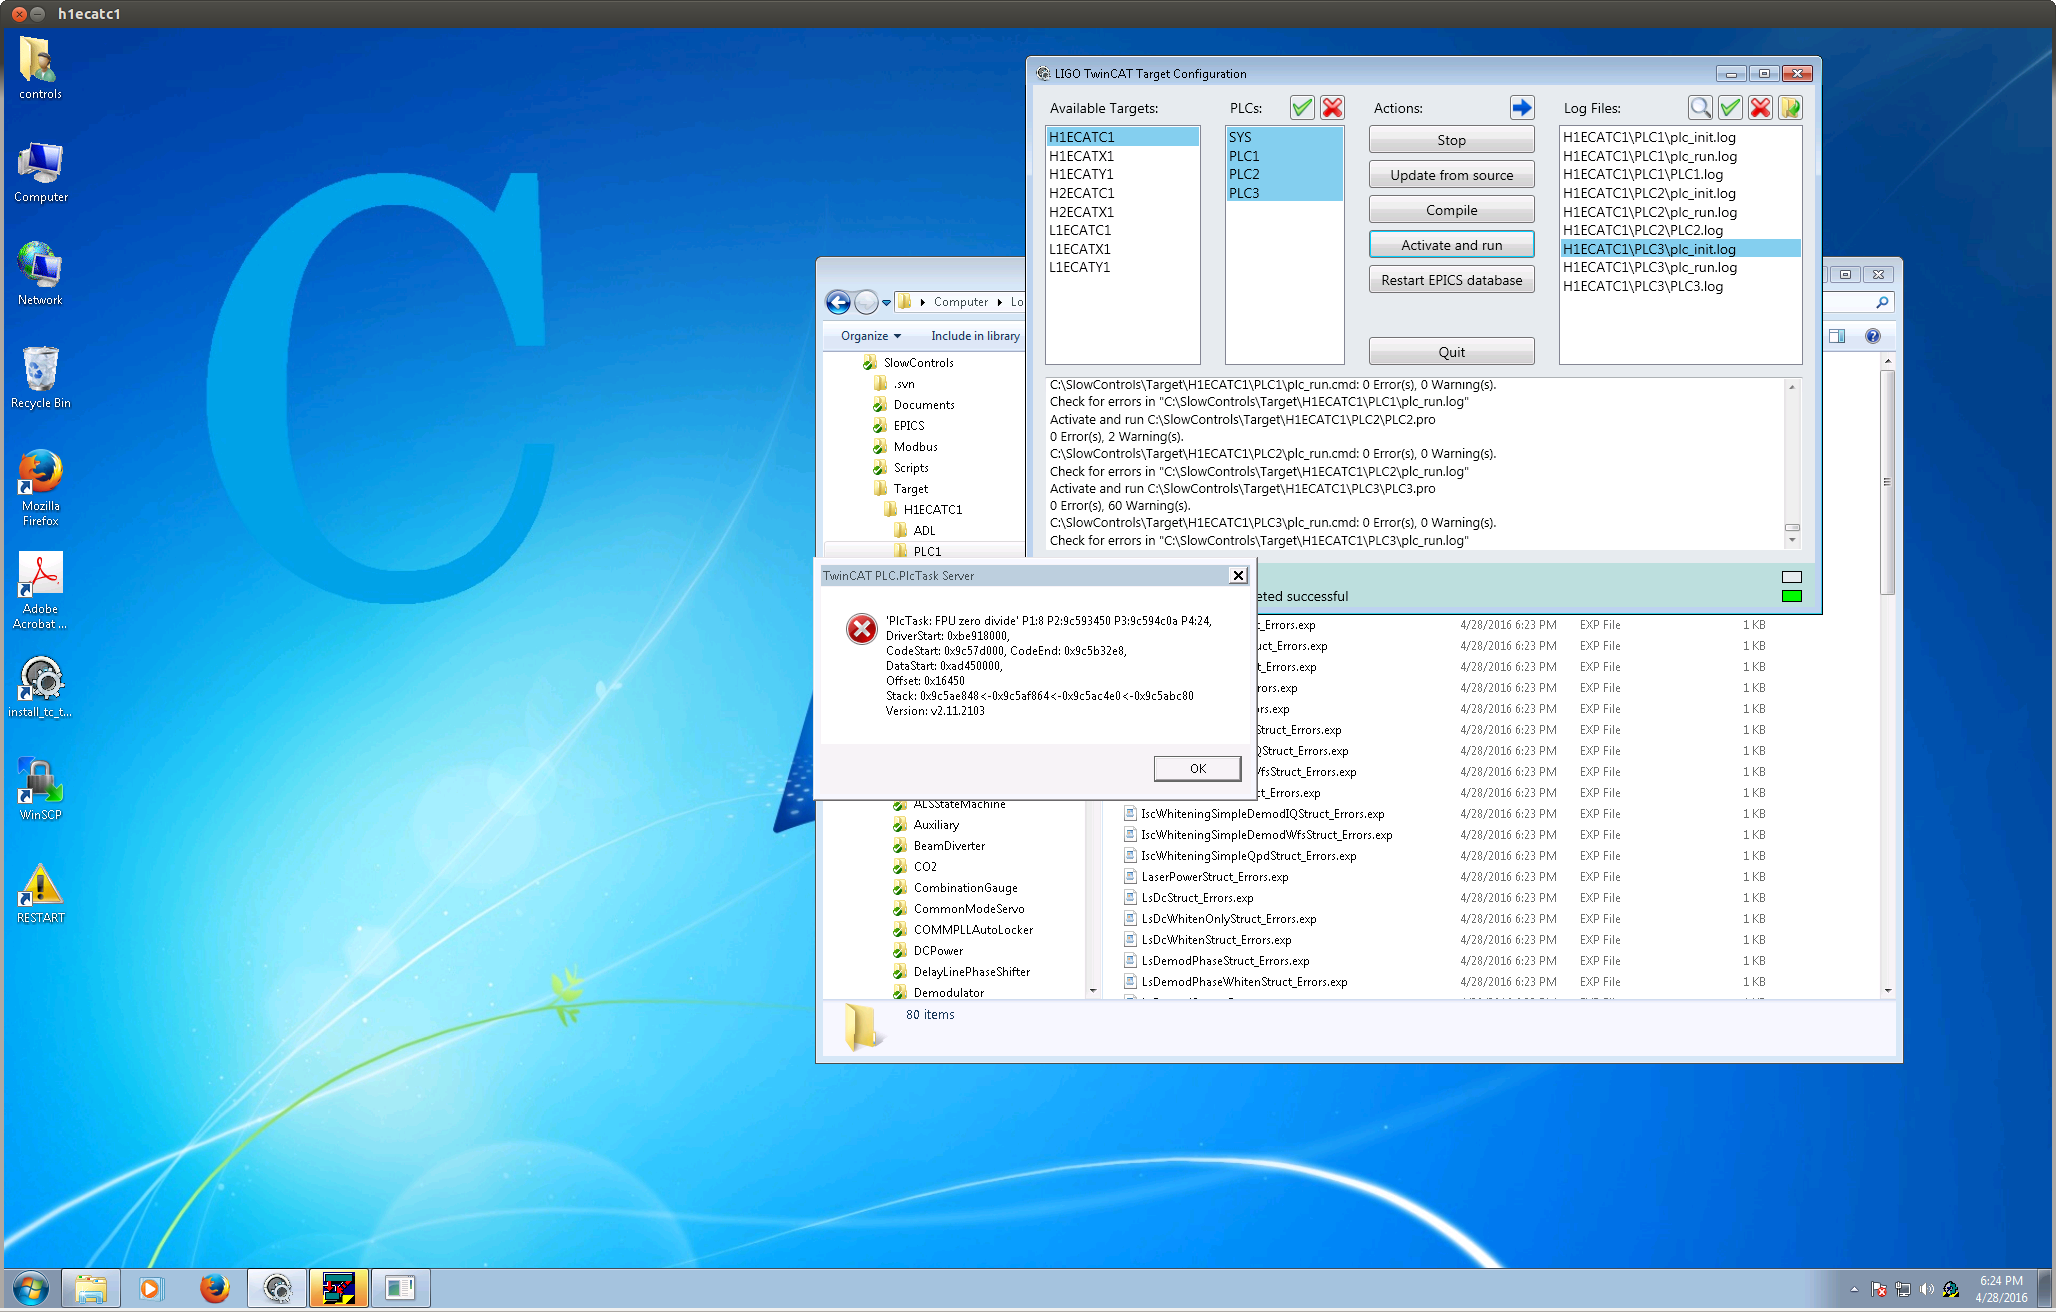This screenshot has width=2056, height=1312.
Task: Click the volume icon in system tray
Action: pyautogui.click(x=1926, y=1289)
